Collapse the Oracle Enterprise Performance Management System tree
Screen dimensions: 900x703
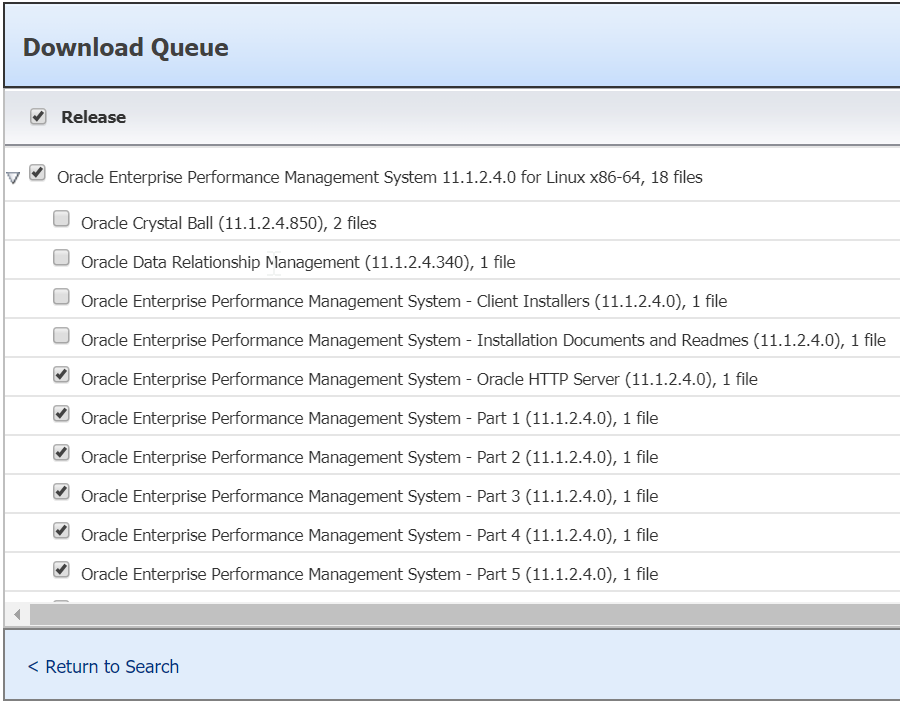click(x=13, y=178)
